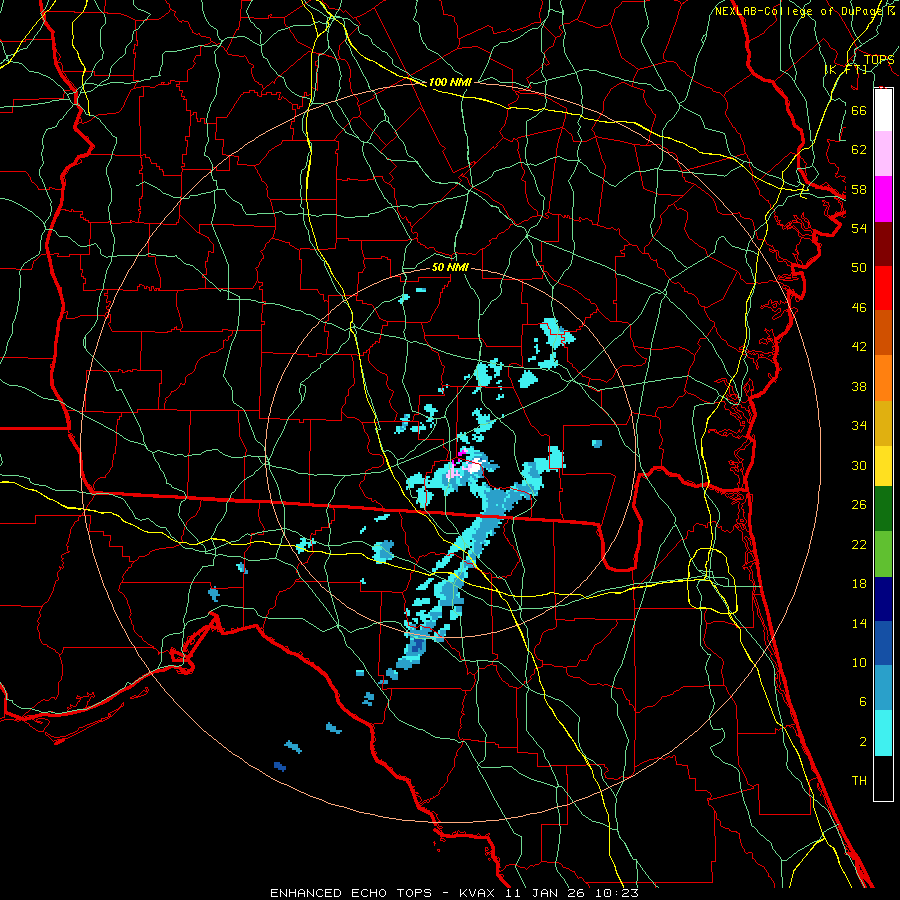
Task: Click the legend value '18'
Action: click(x=859, y=584)
